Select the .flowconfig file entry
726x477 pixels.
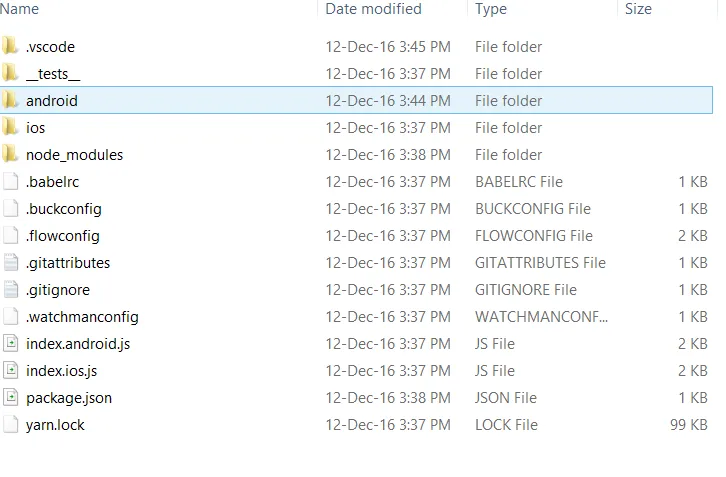(x=357, y=236)
